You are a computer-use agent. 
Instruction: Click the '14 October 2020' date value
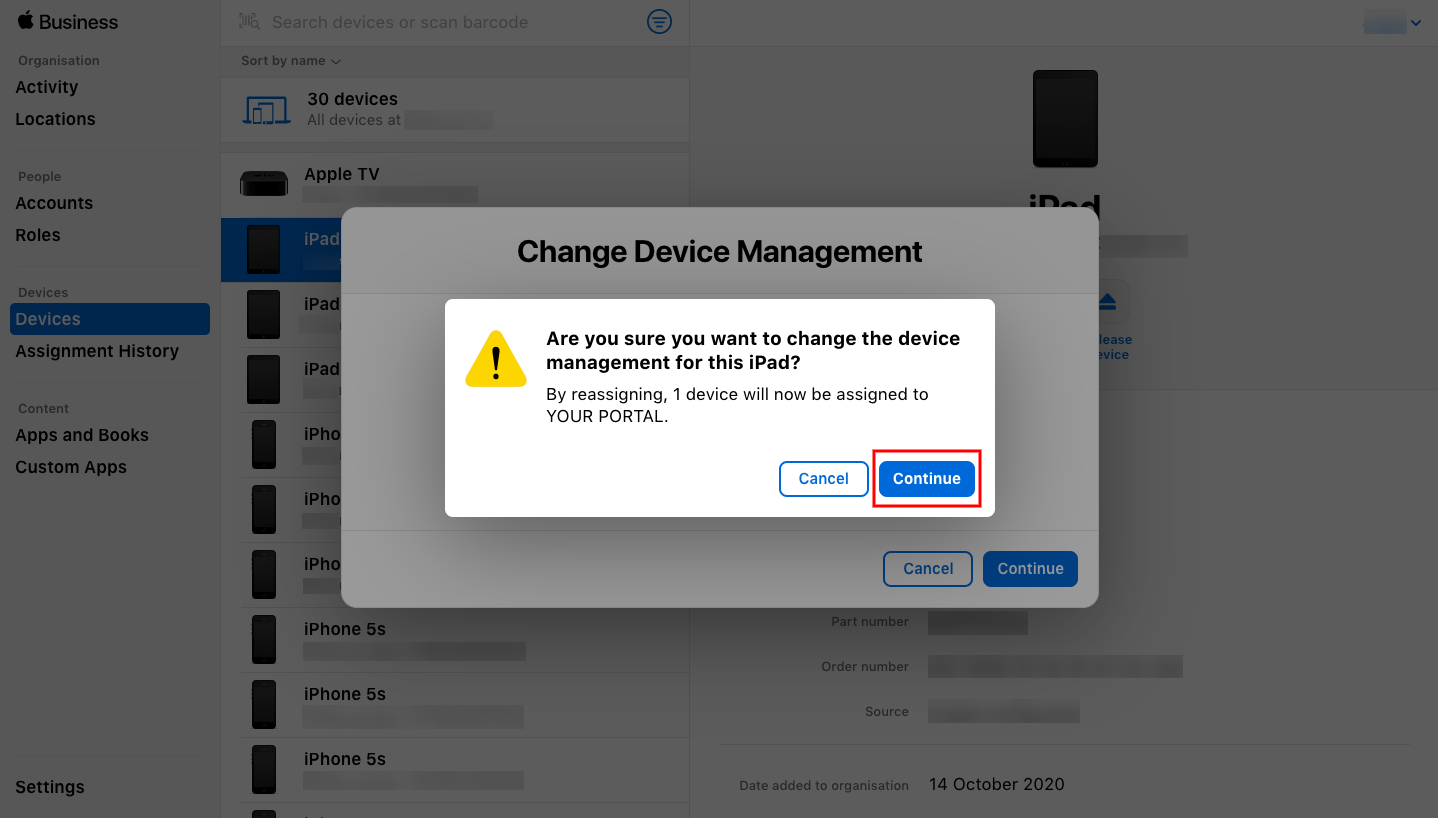click(x=997, y=784)
